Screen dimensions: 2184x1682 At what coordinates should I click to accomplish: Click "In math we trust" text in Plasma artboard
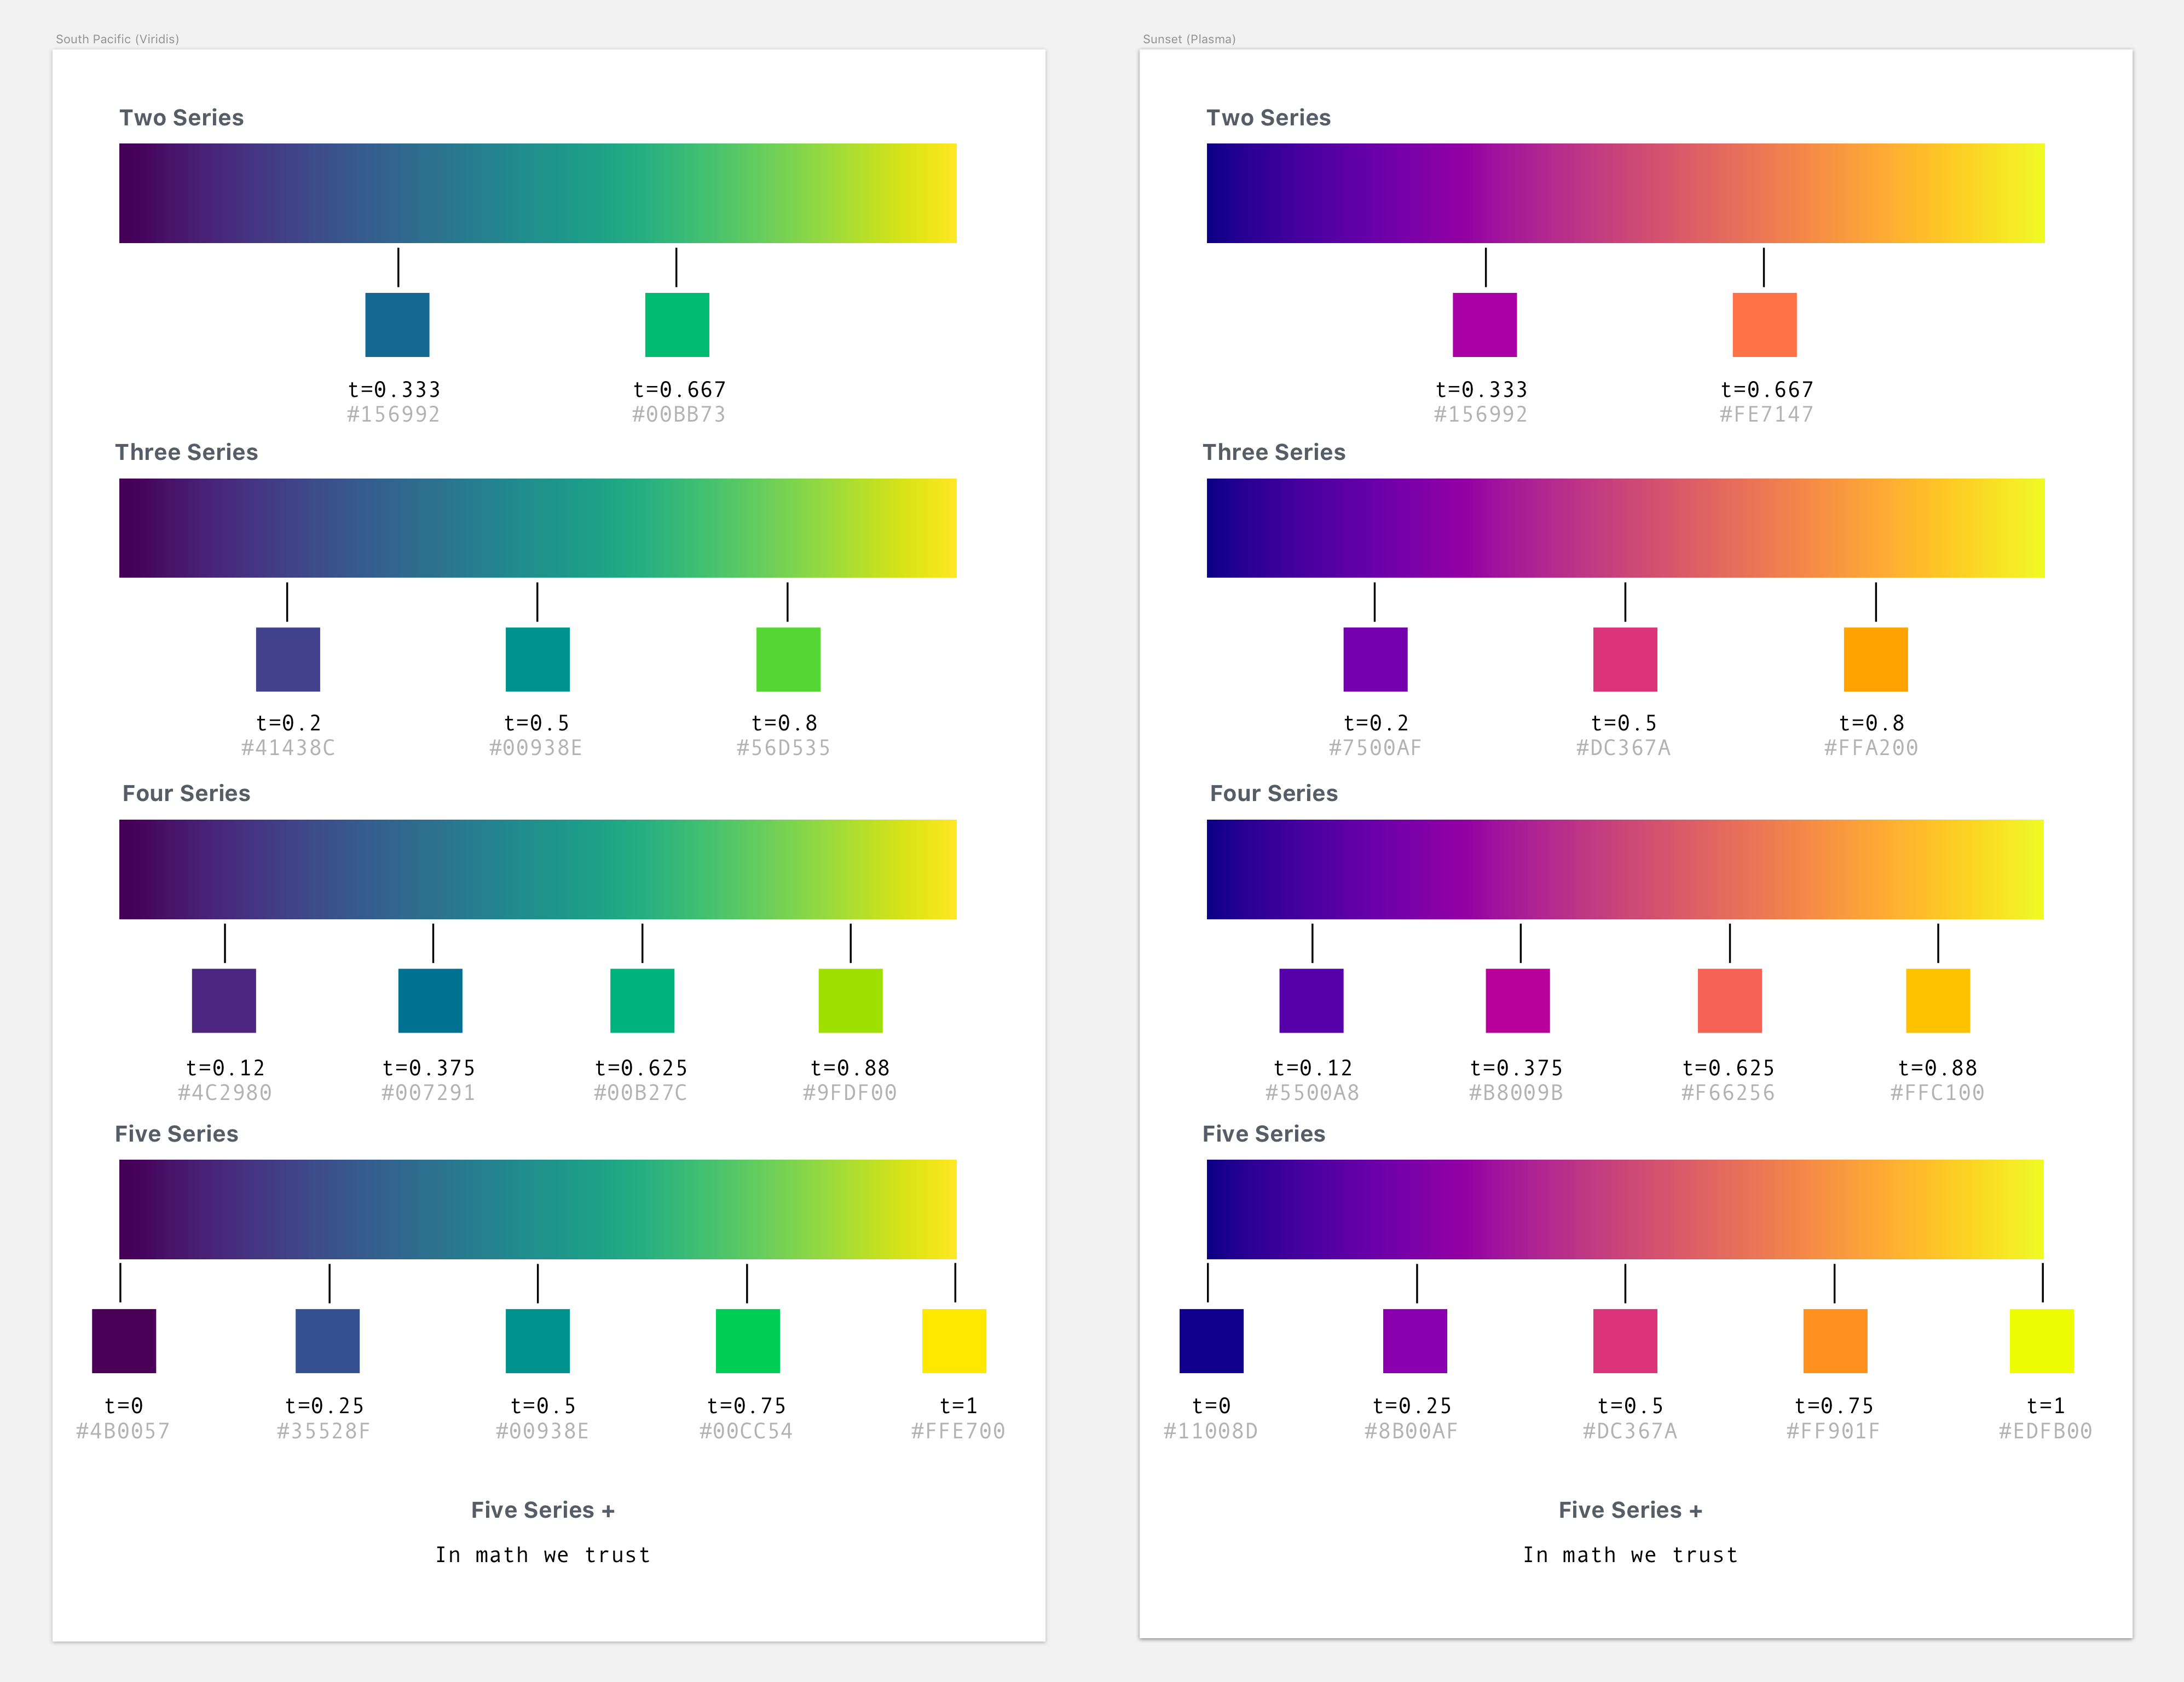pos(1630,1555)
